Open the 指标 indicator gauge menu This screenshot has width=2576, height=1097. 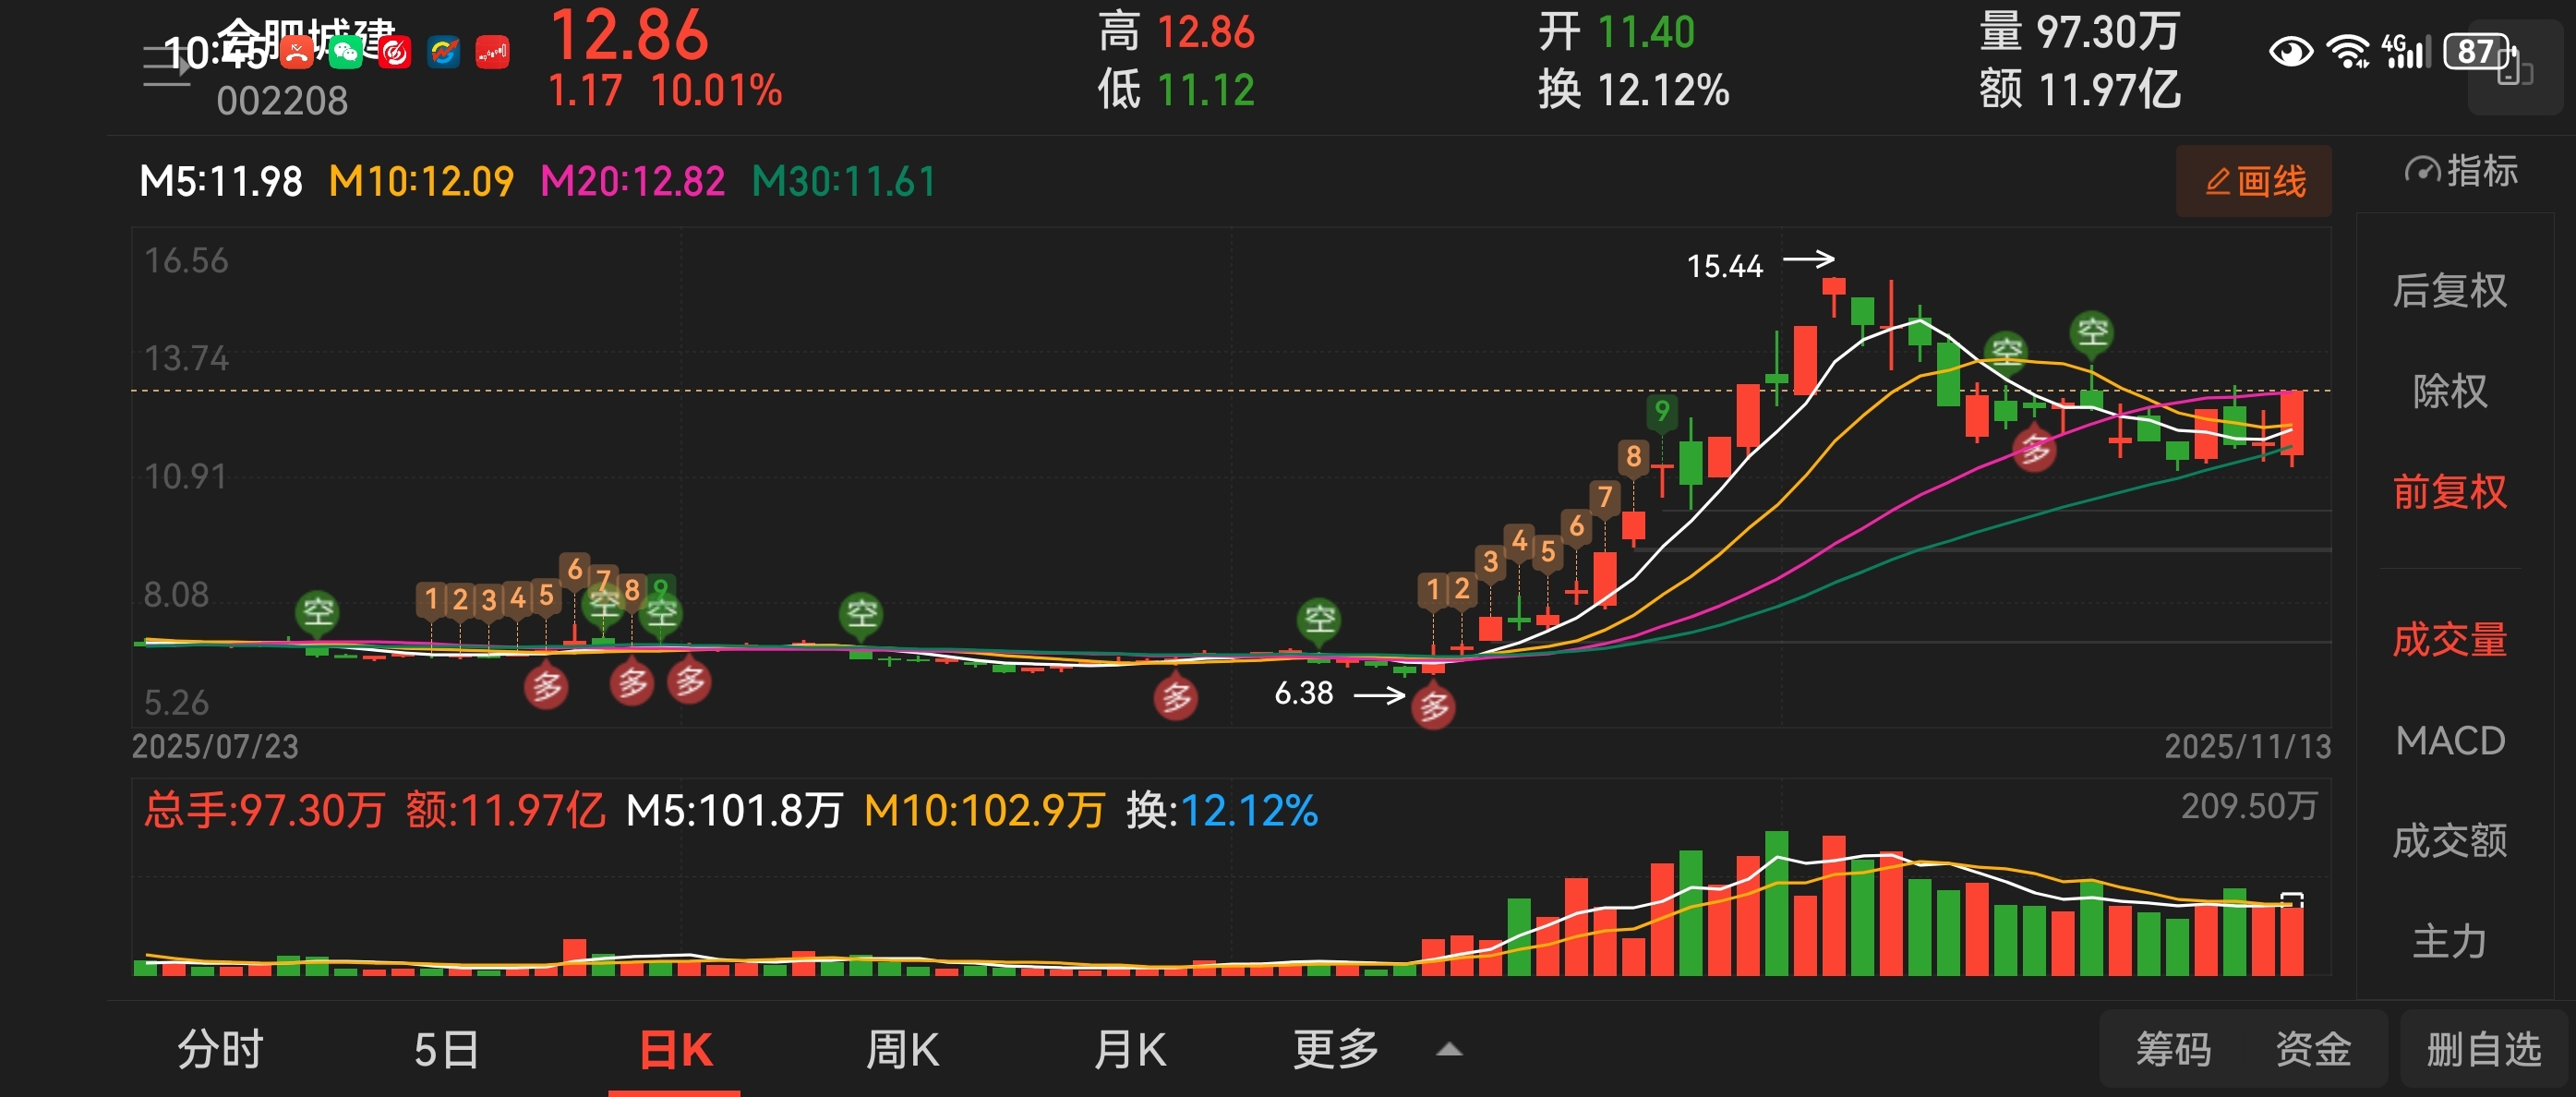coord(2461,171)
